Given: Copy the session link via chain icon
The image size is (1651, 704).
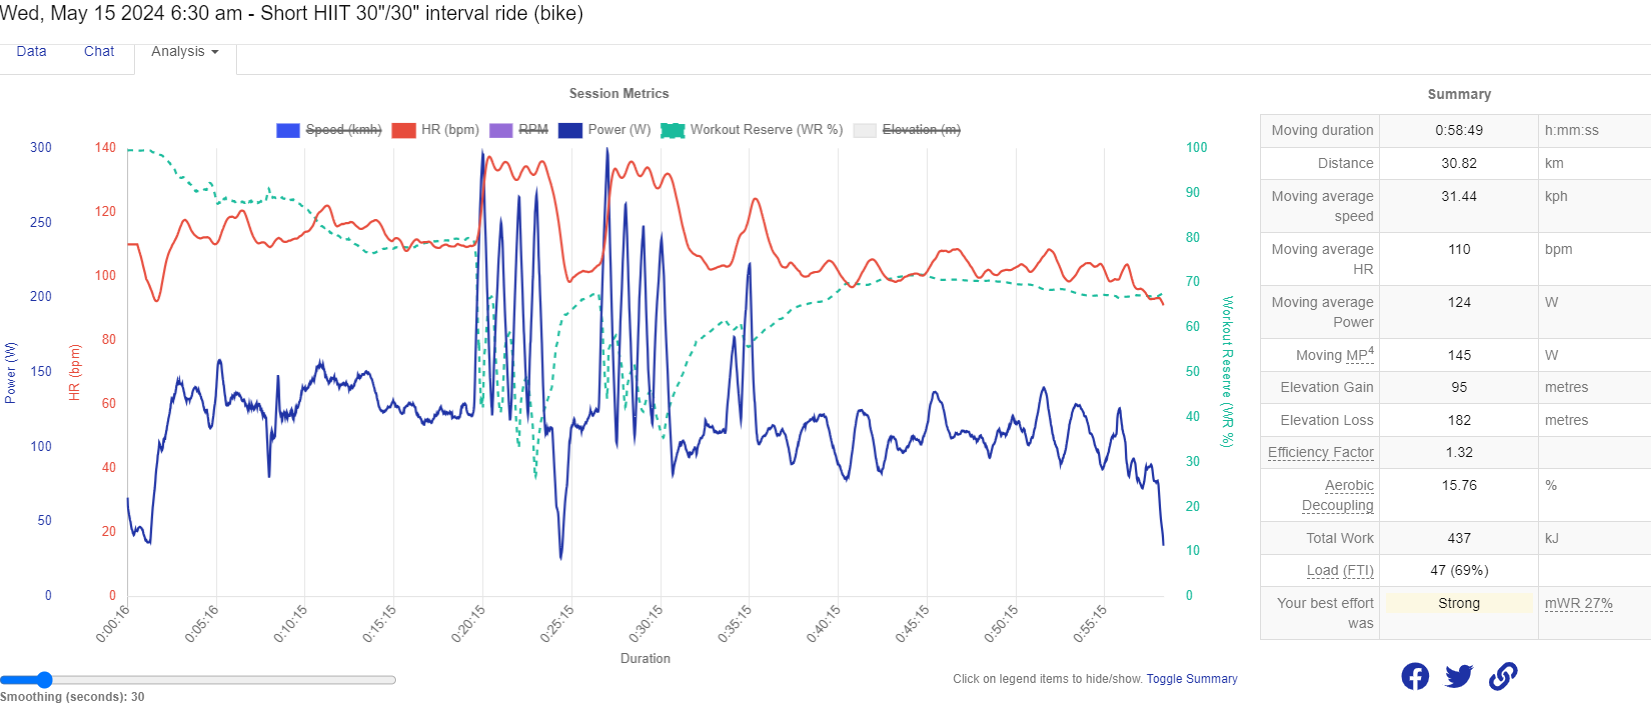Looking at the screenshot, I should pos(1503,677).
